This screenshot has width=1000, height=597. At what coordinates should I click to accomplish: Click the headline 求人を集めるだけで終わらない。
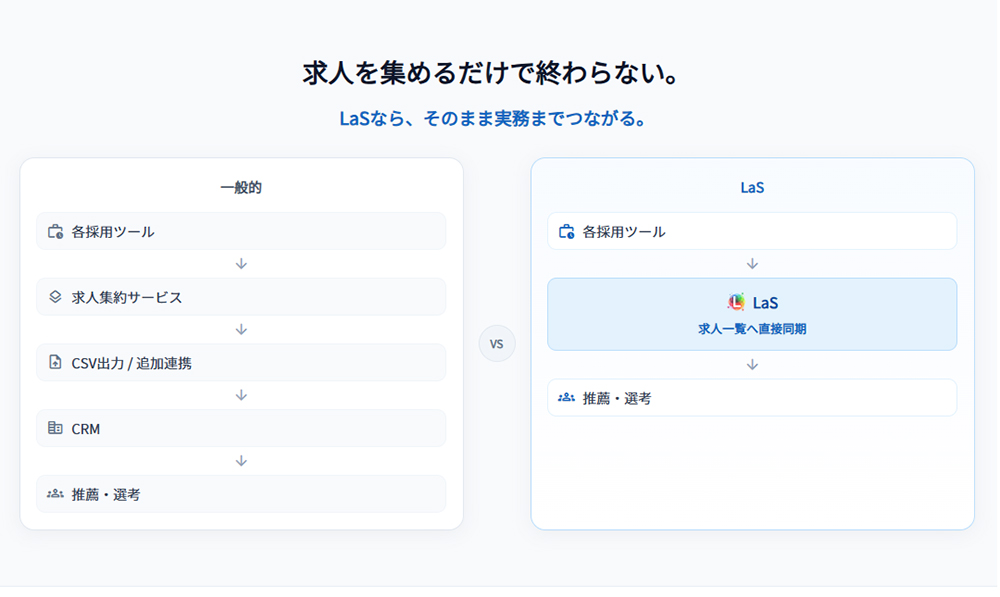pos(492,73)
